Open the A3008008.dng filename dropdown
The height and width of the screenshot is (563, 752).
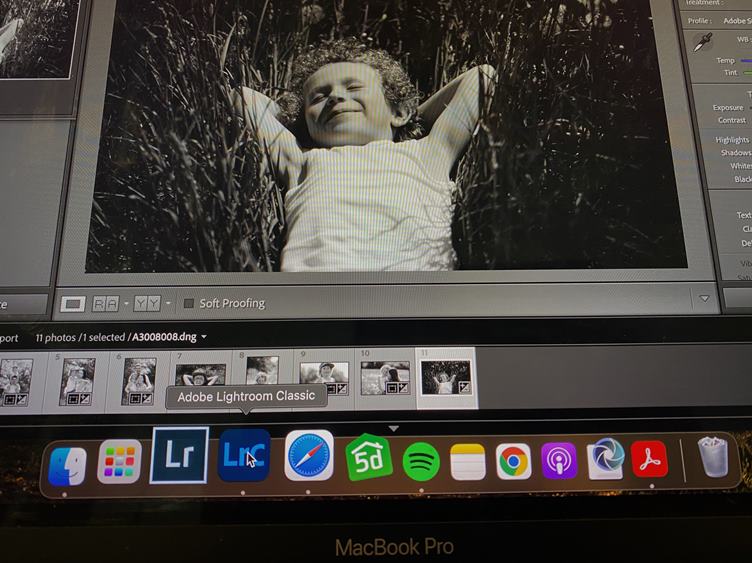click(204, 337)
